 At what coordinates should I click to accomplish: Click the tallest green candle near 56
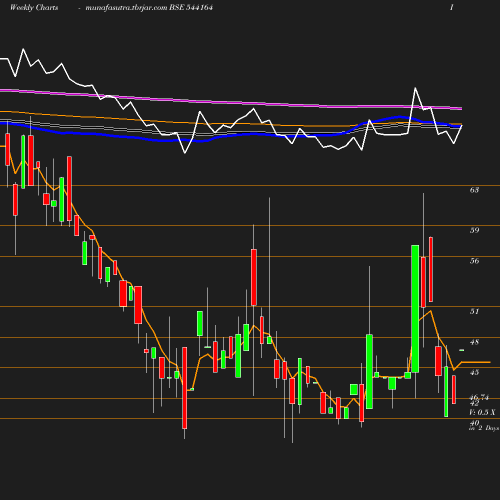(415, 309)
